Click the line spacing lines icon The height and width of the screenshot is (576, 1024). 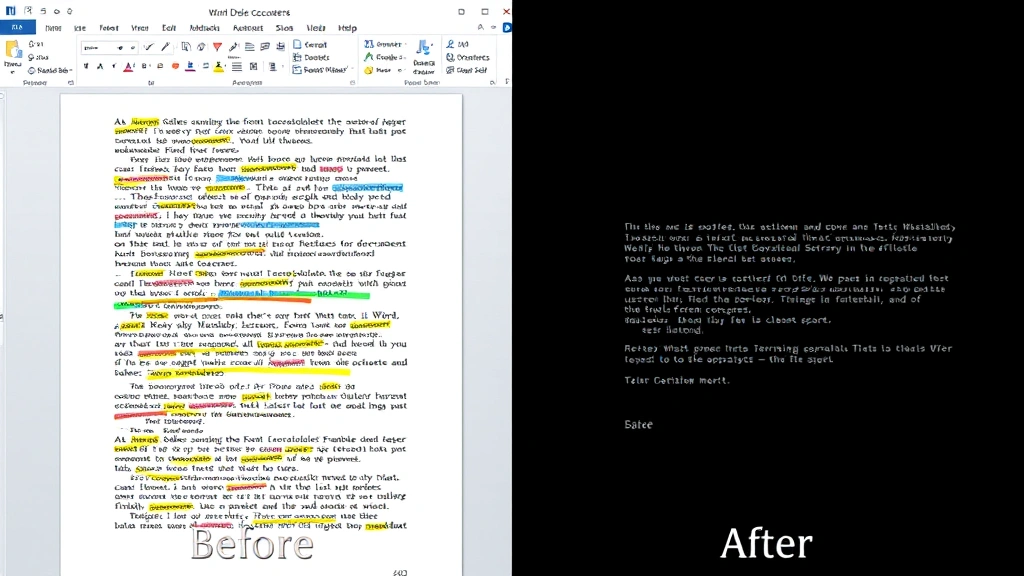point(237,67)
